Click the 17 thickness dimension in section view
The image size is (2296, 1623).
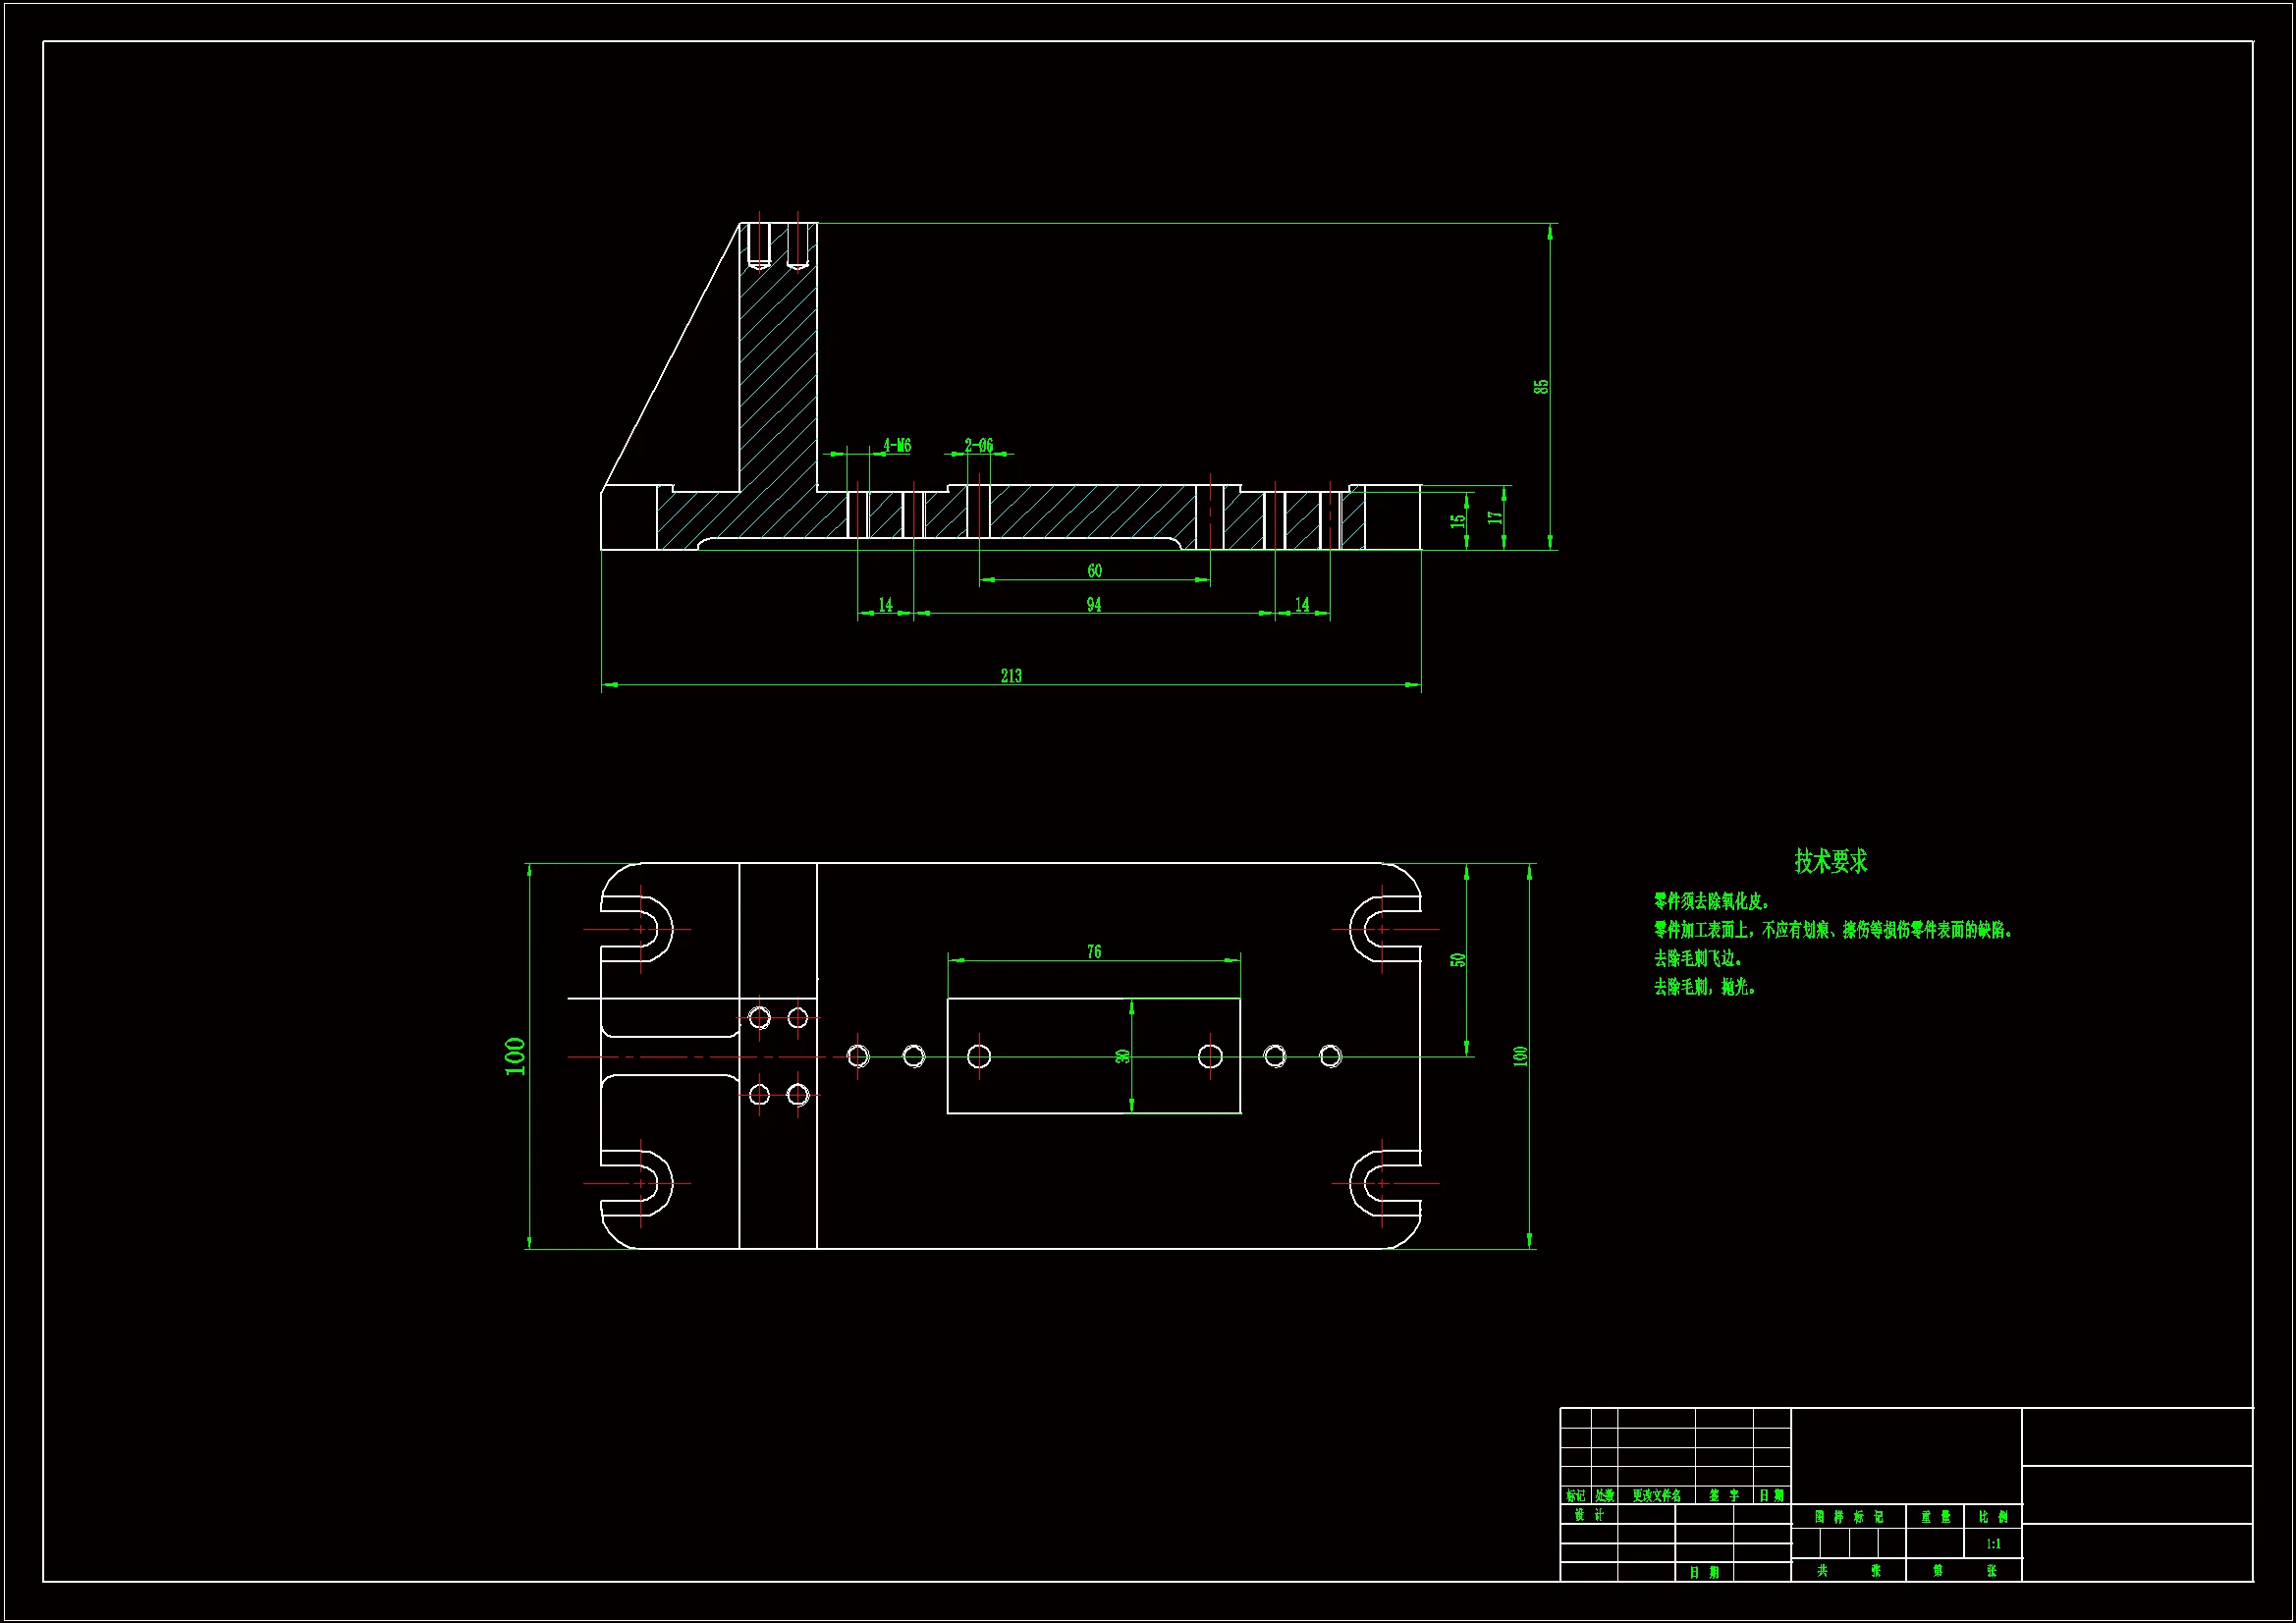(x=1495, y=518)
